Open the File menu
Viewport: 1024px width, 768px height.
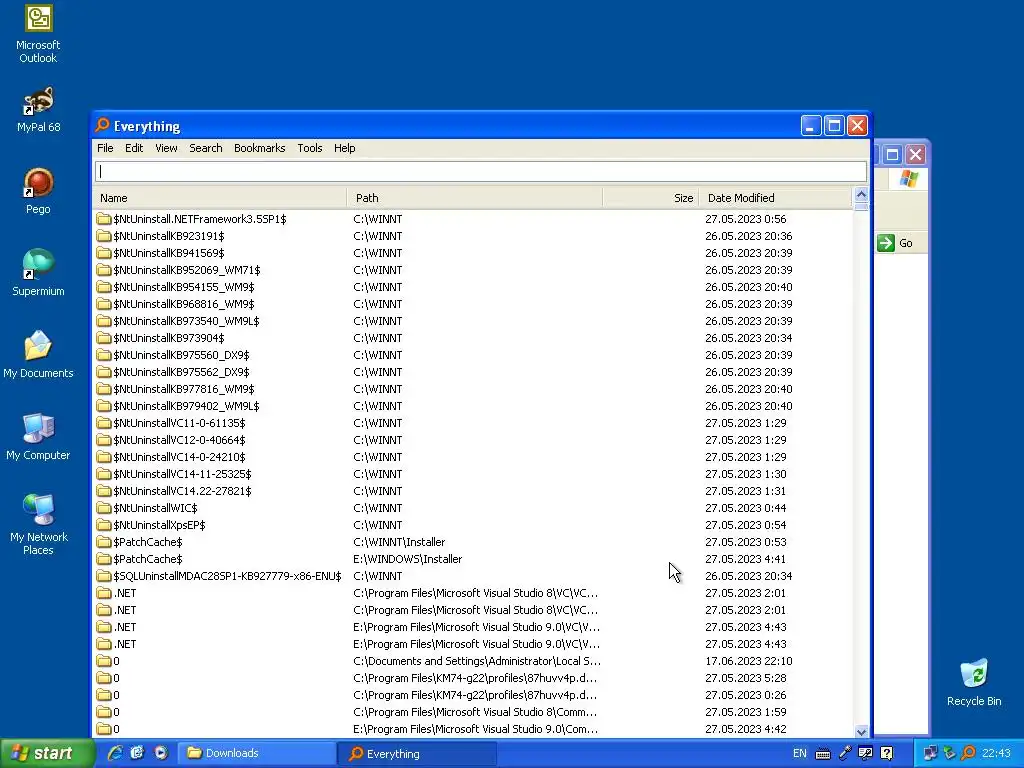pos(105,148)
